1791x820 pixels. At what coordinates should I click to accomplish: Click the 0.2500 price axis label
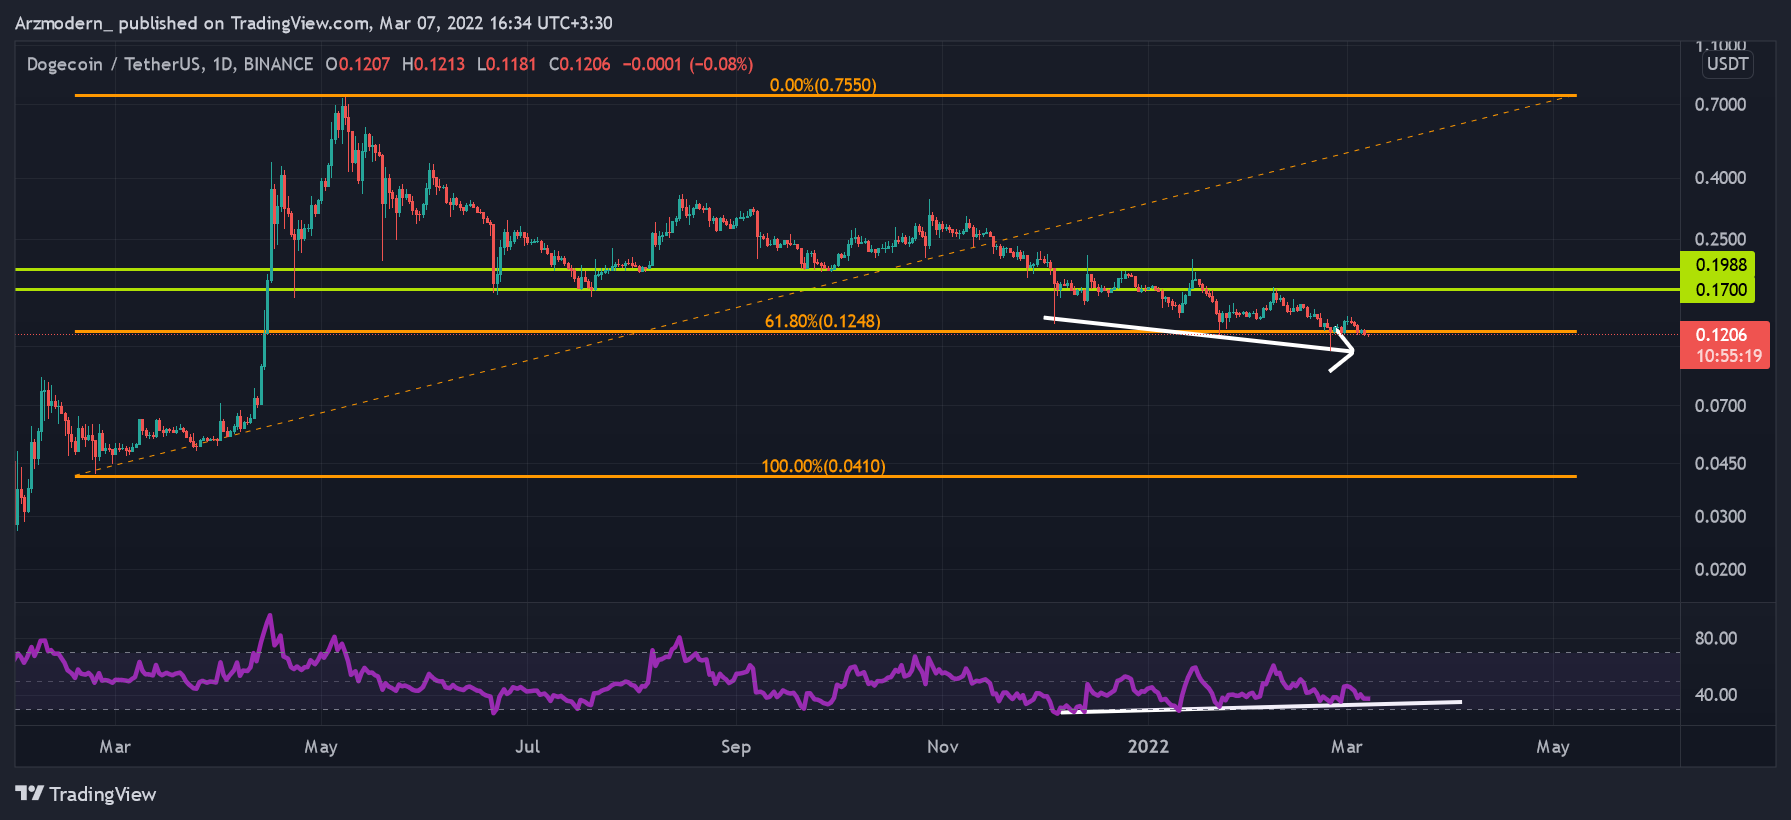1721,239
